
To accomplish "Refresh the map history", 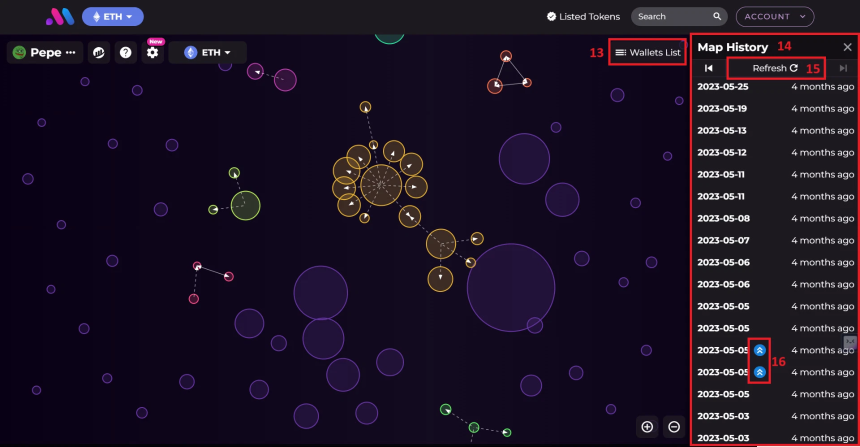I will click(775, 68).
